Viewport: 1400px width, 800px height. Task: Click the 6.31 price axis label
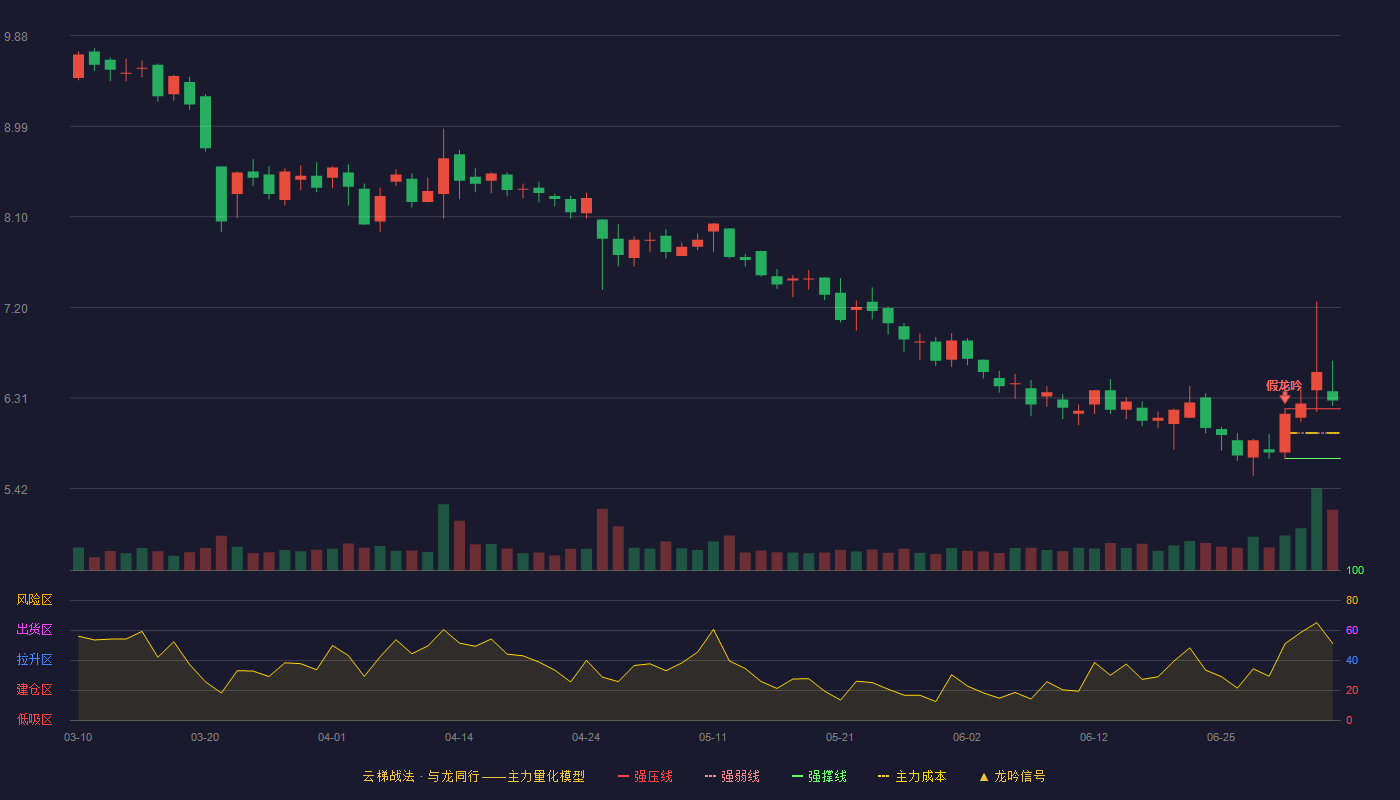pyautogui.click(x=16, y=399)
